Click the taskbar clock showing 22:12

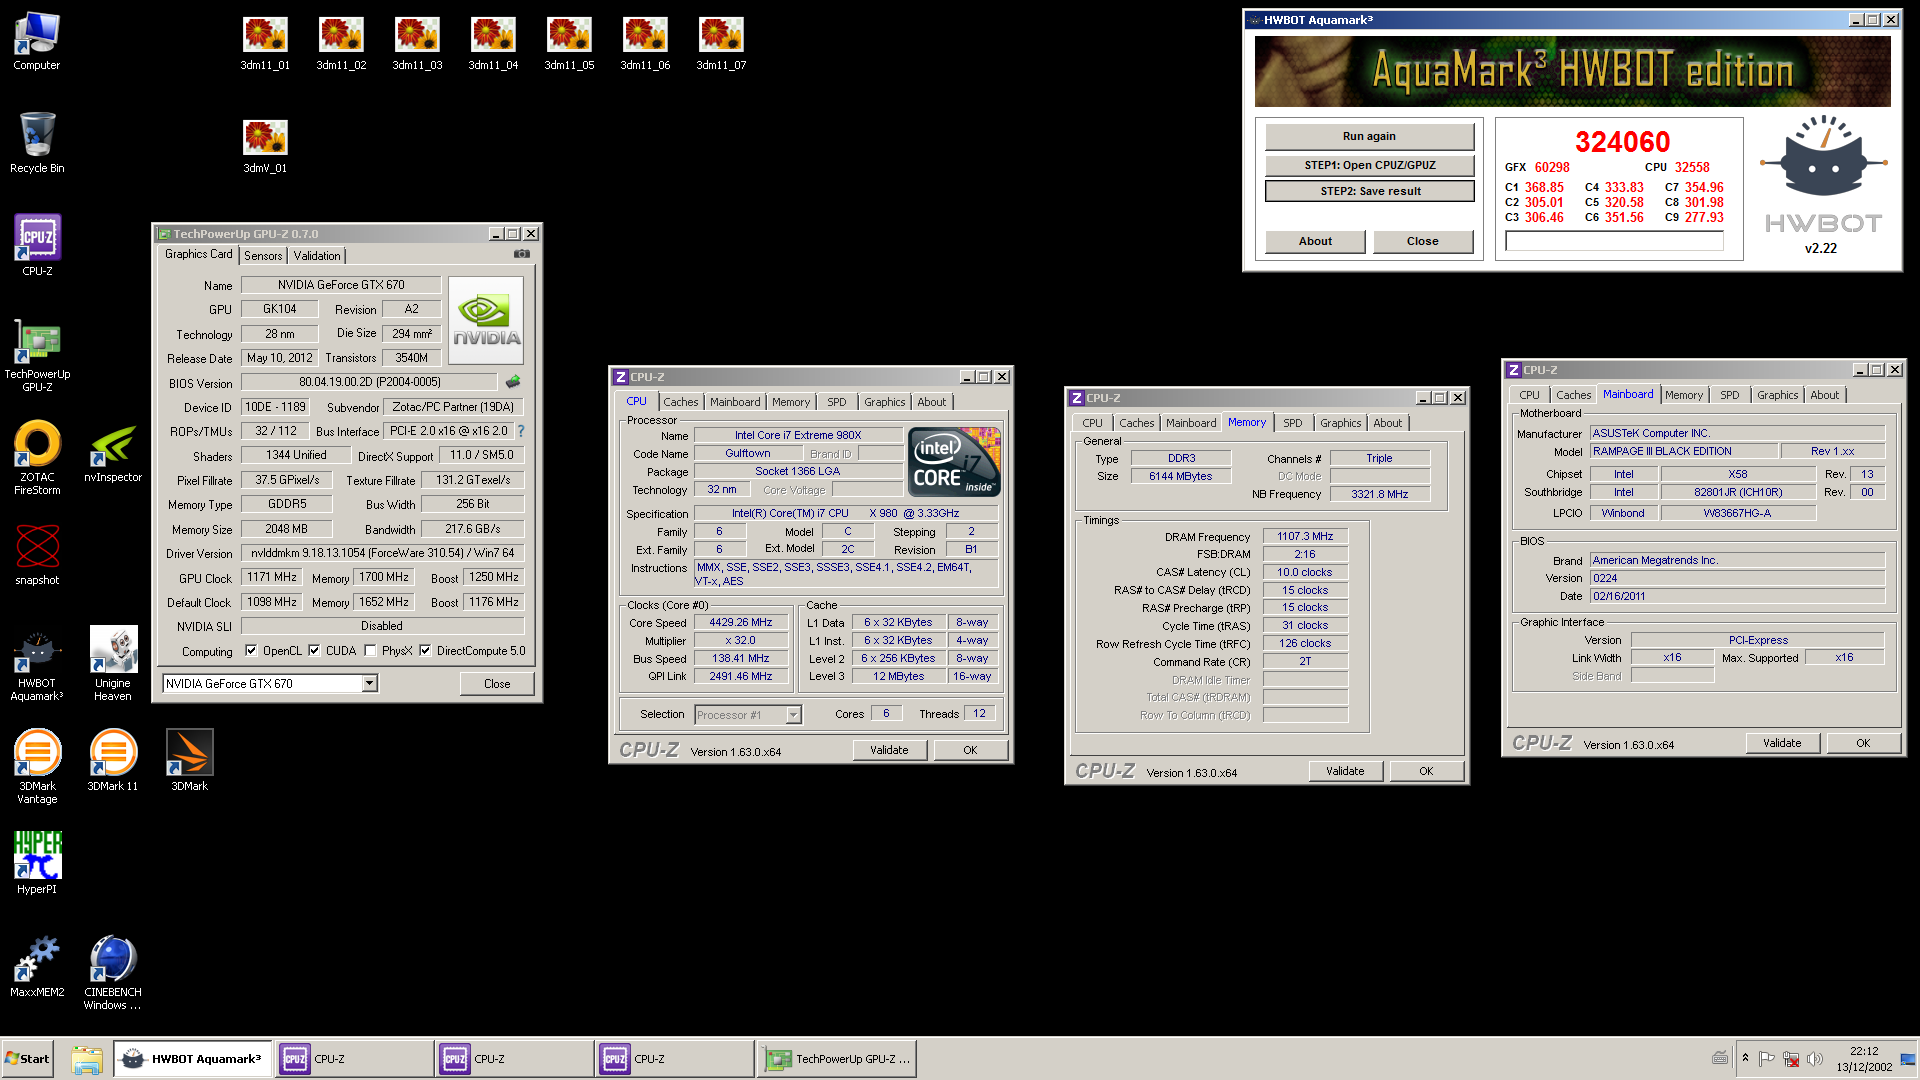pyautogui.click(x=1863, y=1059)
